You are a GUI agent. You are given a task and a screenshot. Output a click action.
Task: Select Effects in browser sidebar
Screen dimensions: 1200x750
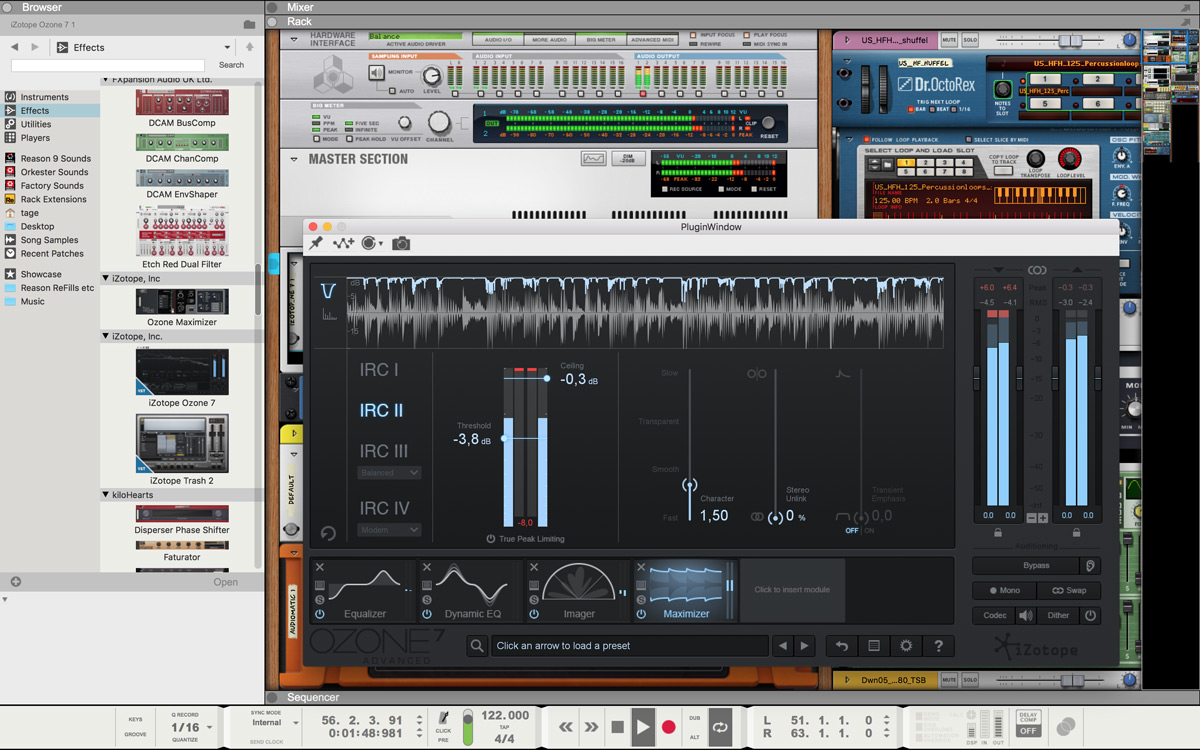tap(35, 111)
